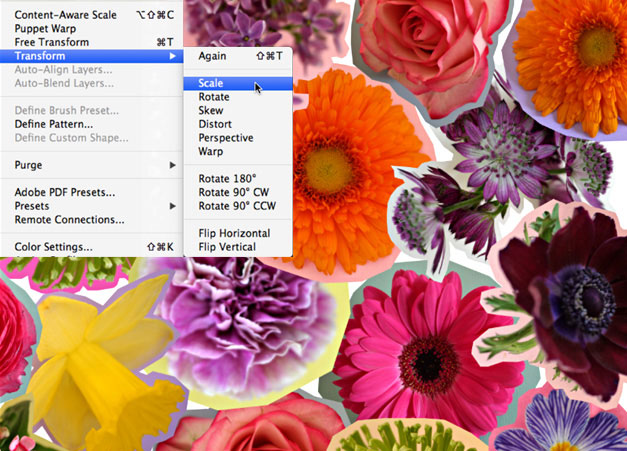Select Rotate 90° CW option
627x451 pixels.
238,192
